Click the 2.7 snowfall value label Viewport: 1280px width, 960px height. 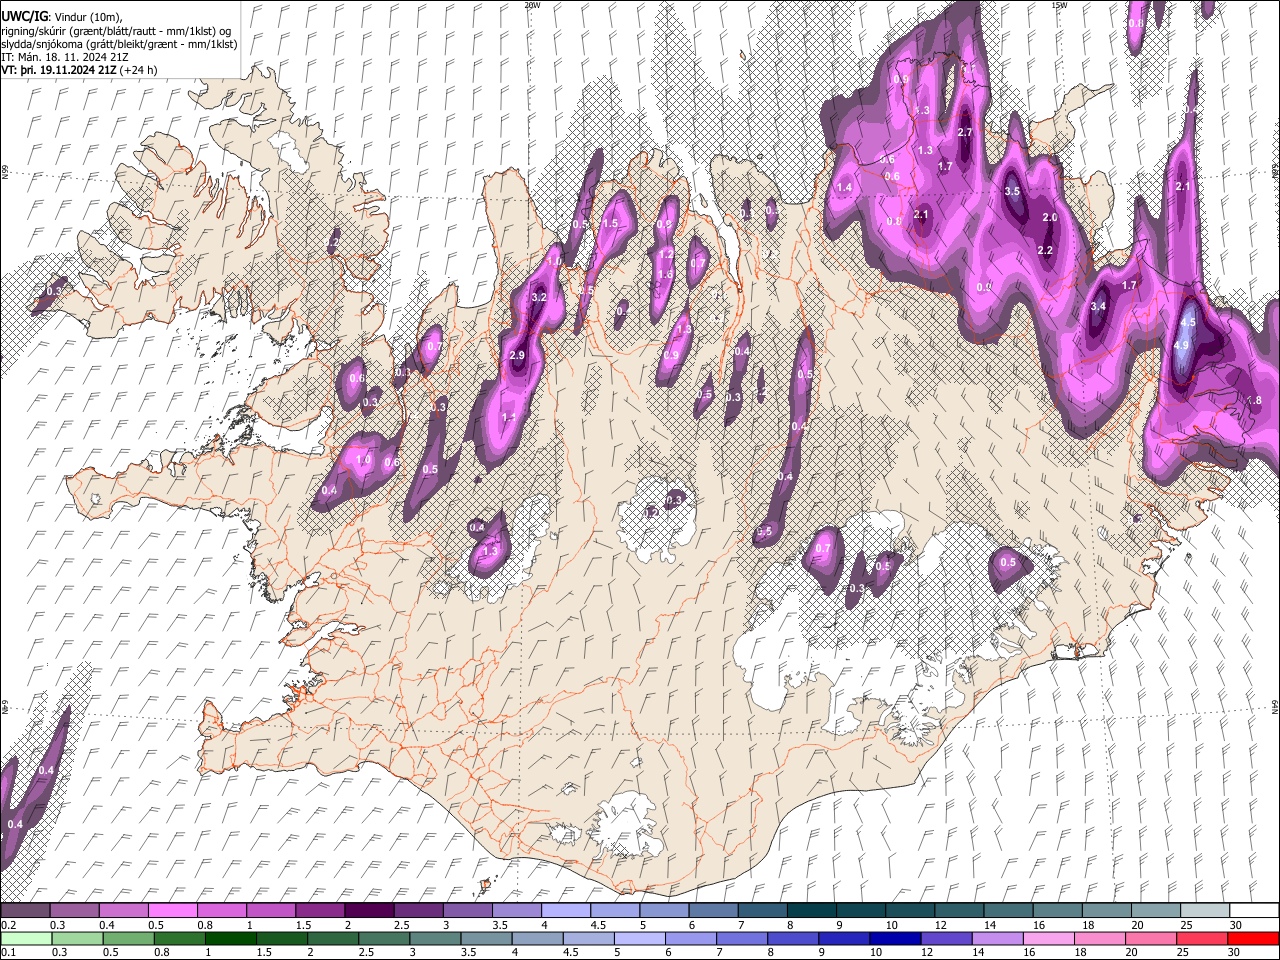[965, 133]
